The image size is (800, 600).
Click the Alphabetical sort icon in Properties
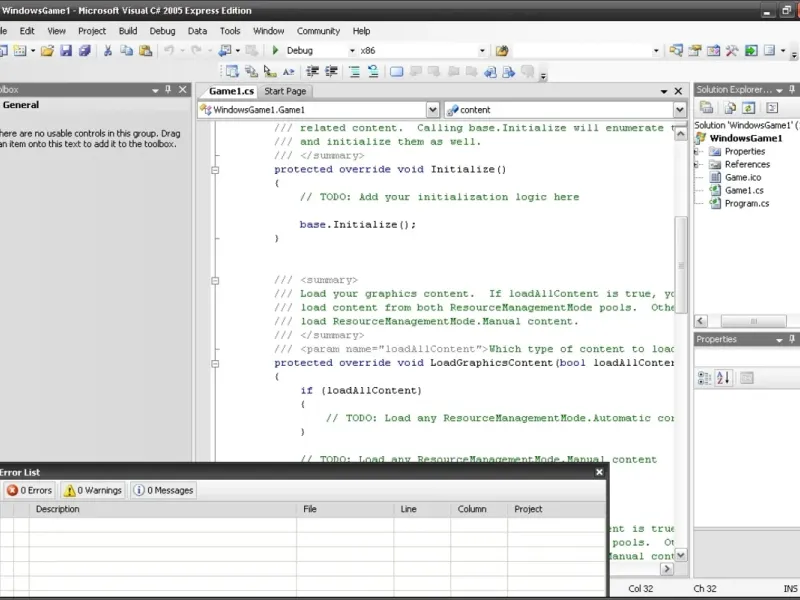724,378
